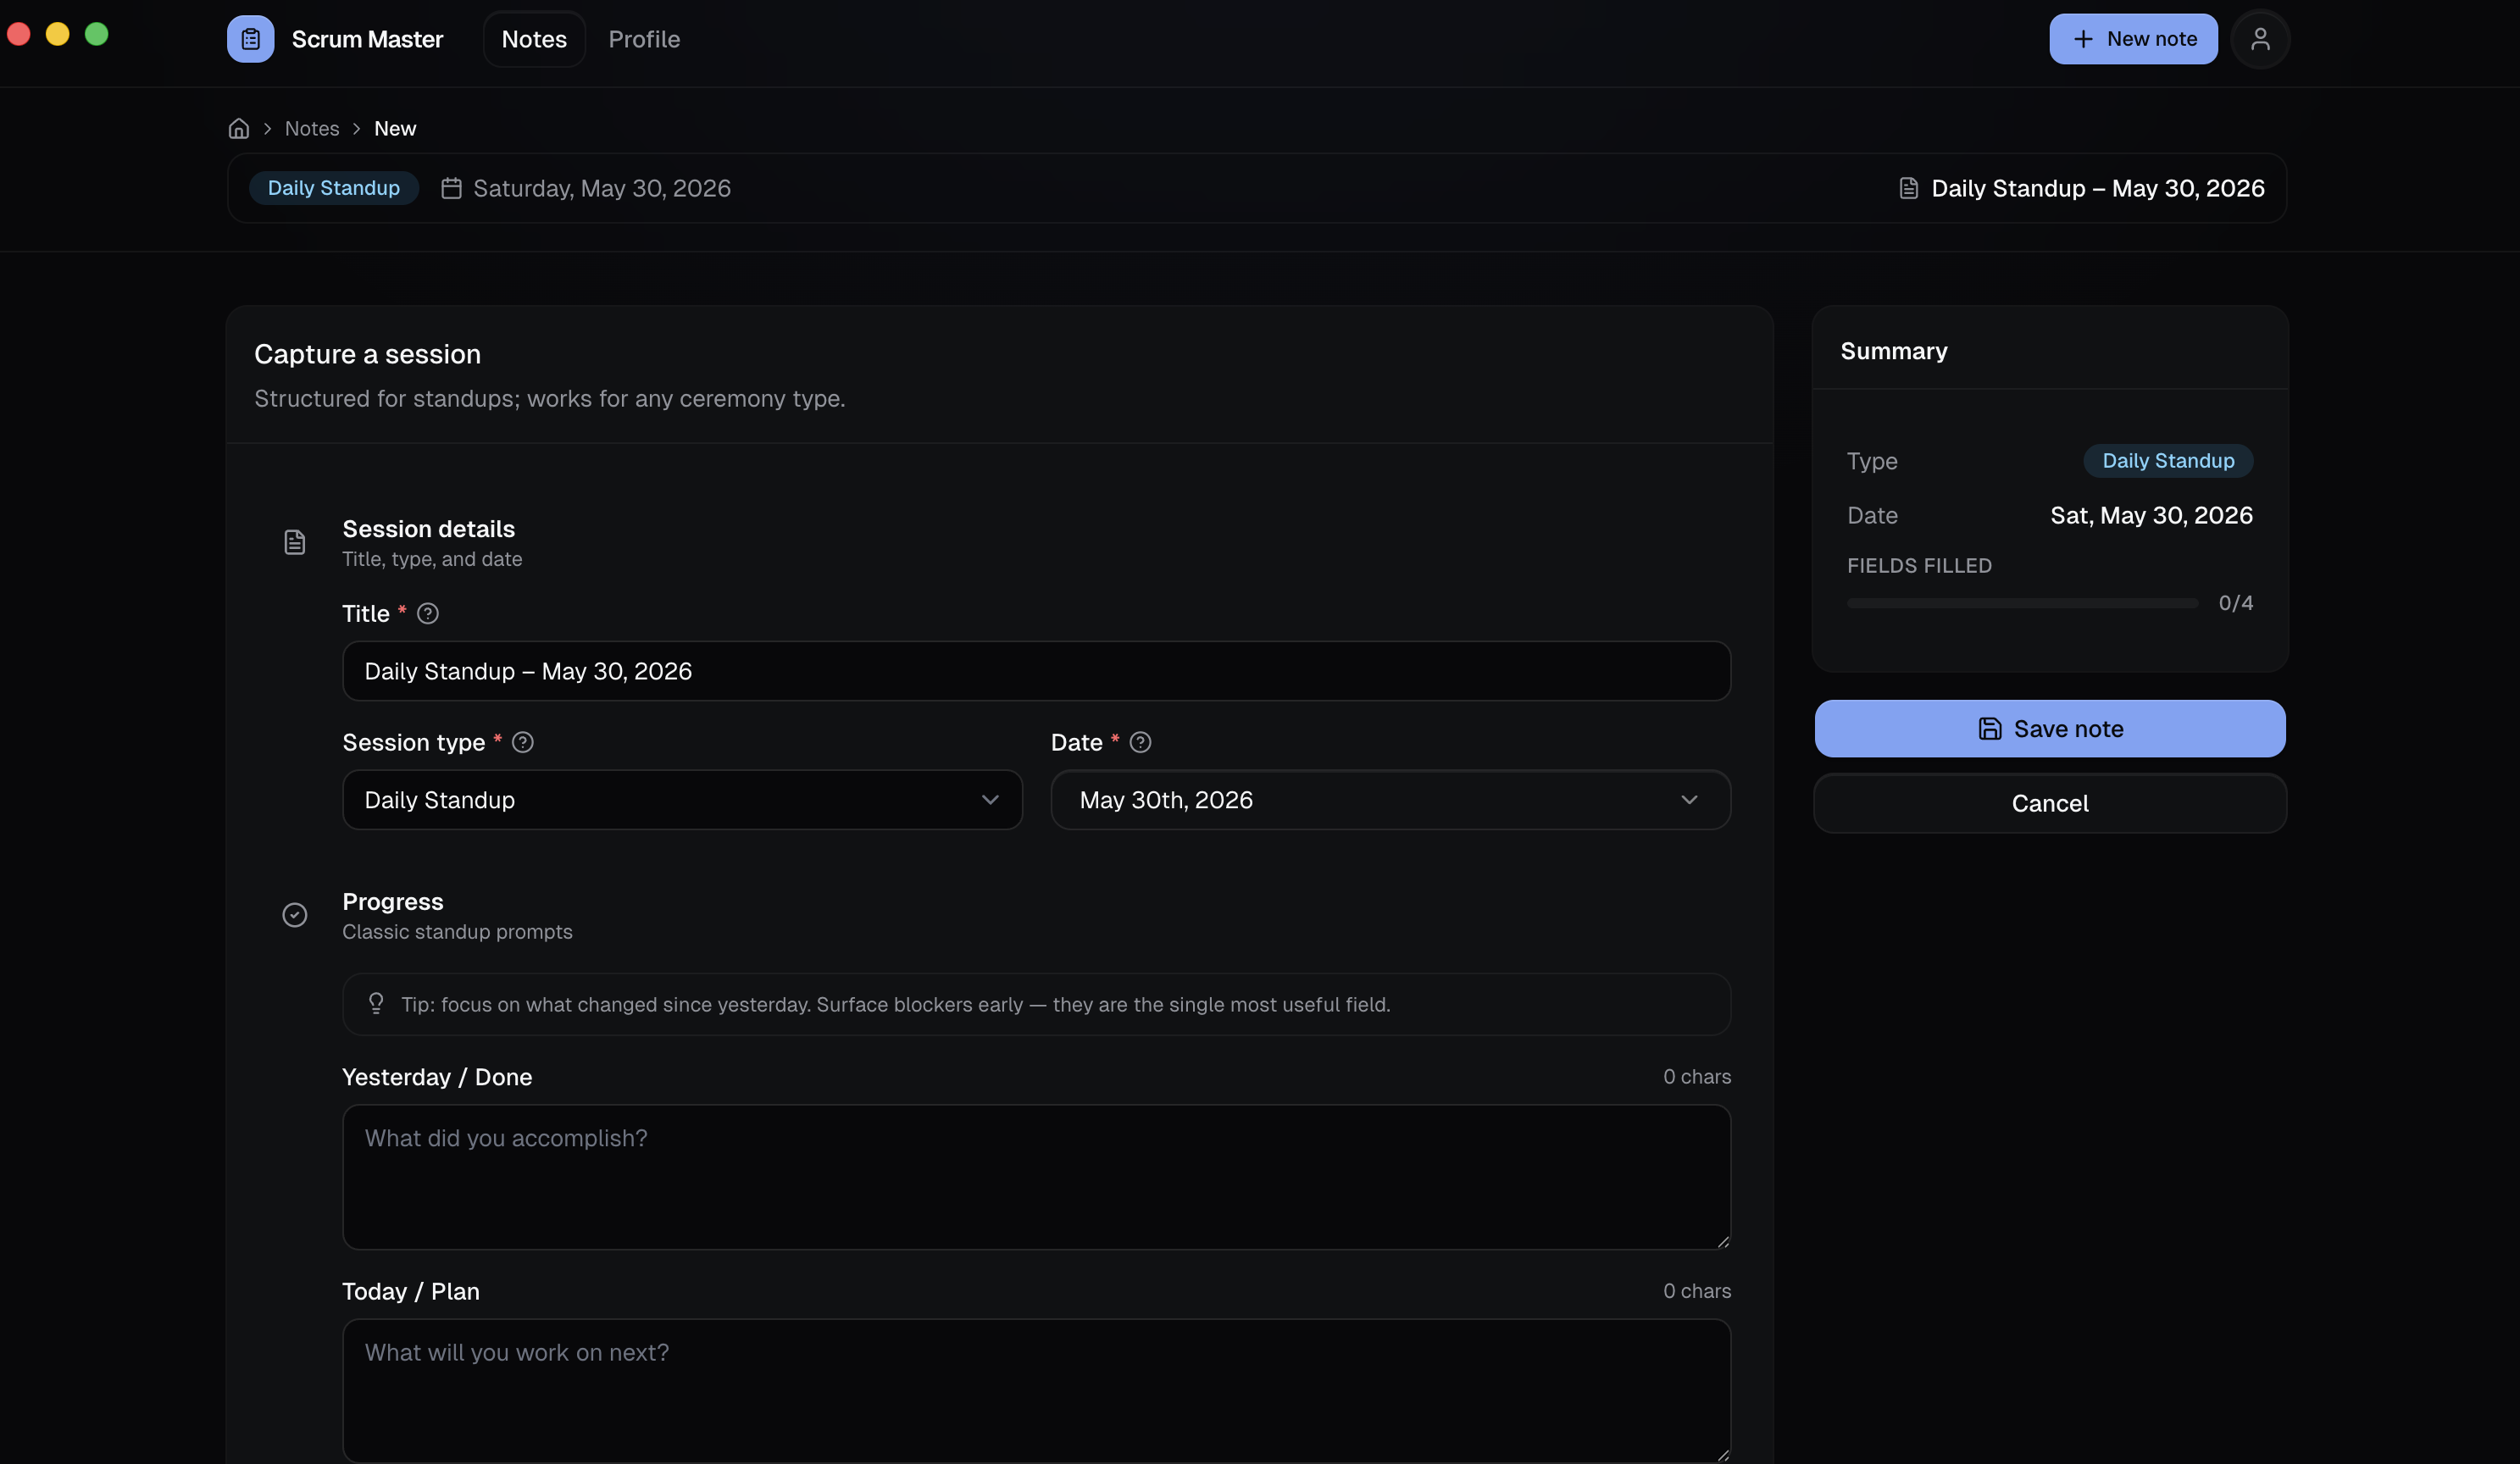Viewport: 2520px width, 1464px height.
Task: Click the Progress check-circle icon
Action: [294, 915]
